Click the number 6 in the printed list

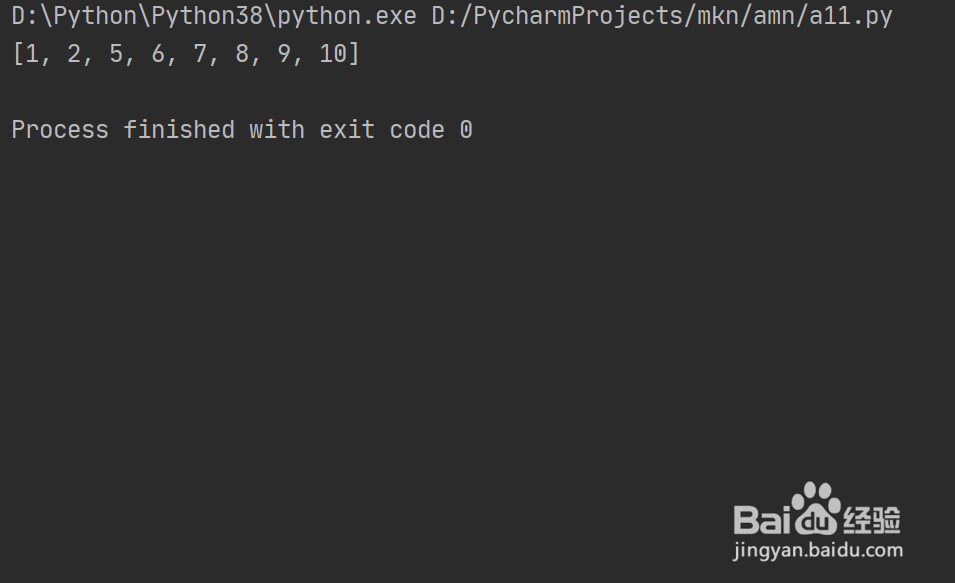click(158, 54)
